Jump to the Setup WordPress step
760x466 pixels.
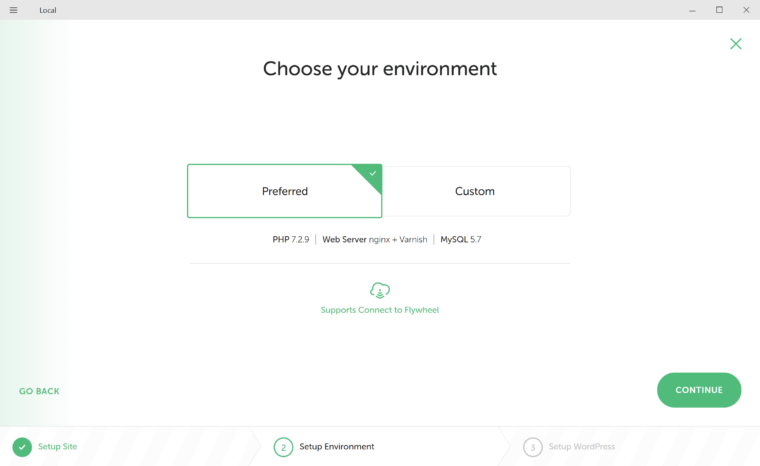pos(582,447)
